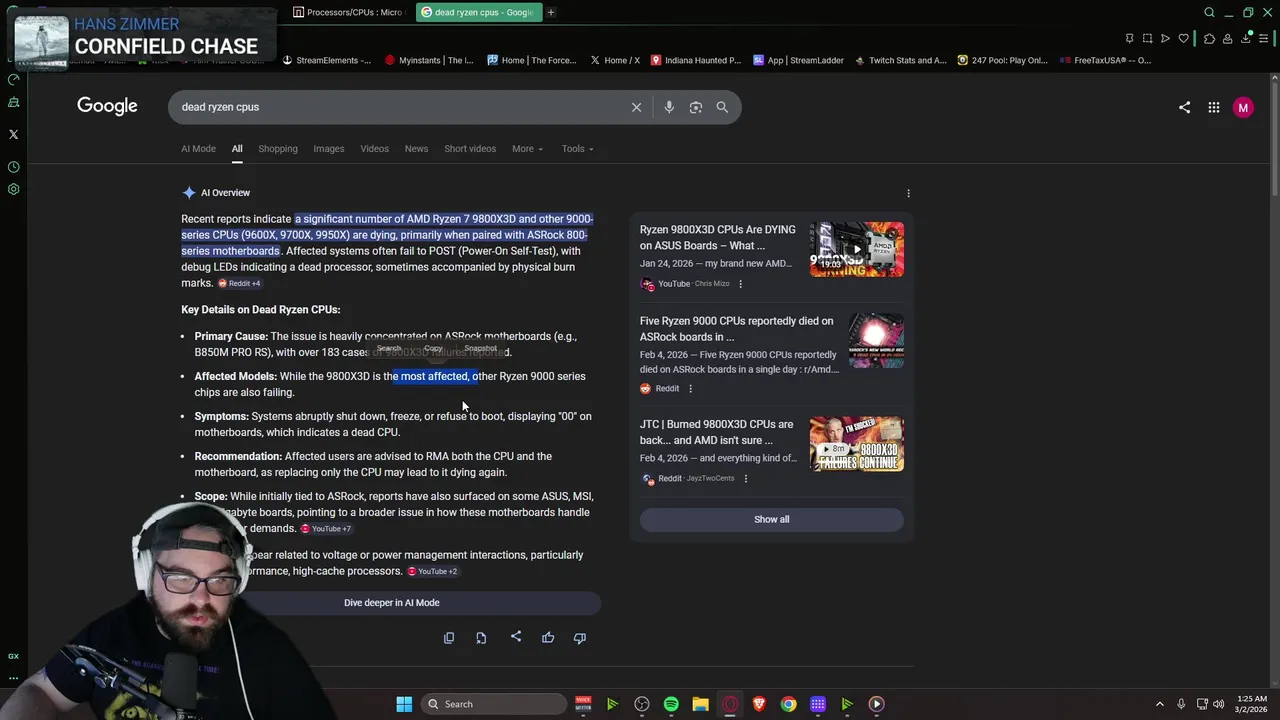Open FreeTaxUSA bookmark

pos(1105,60)
